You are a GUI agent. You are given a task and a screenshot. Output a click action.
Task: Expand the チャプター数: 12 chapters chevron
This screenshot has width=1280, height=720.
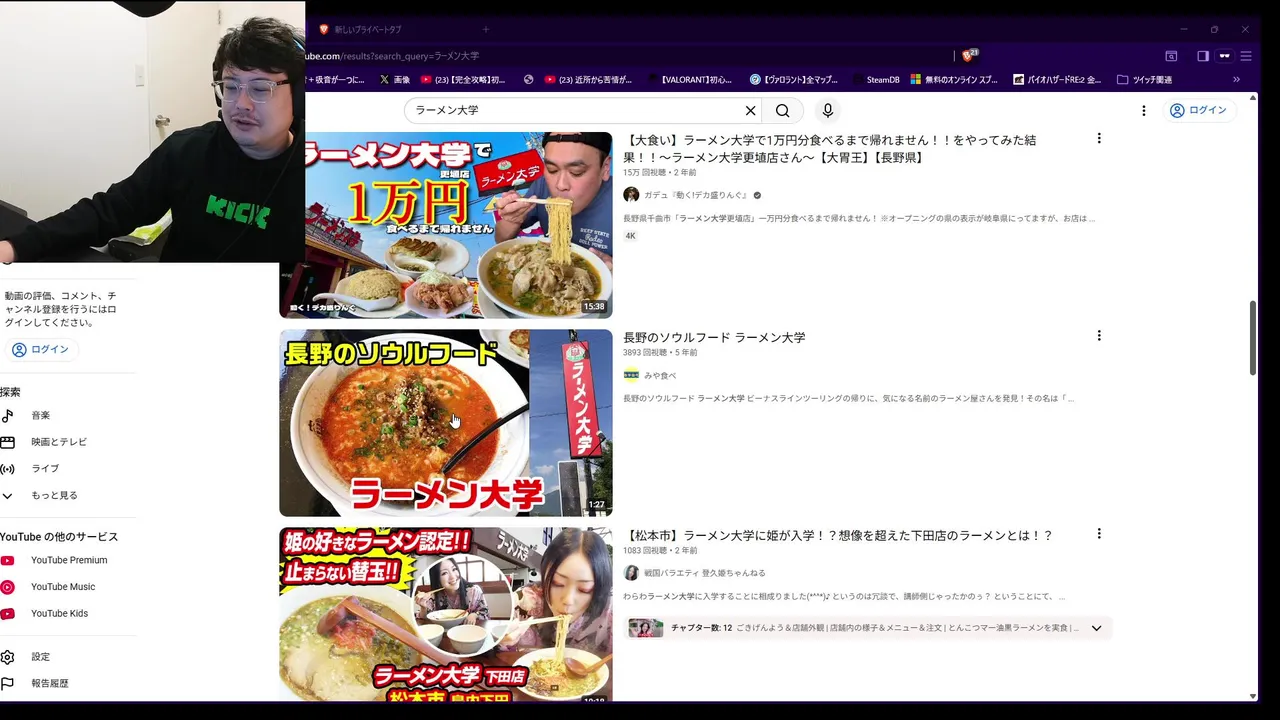point(1096,628)
